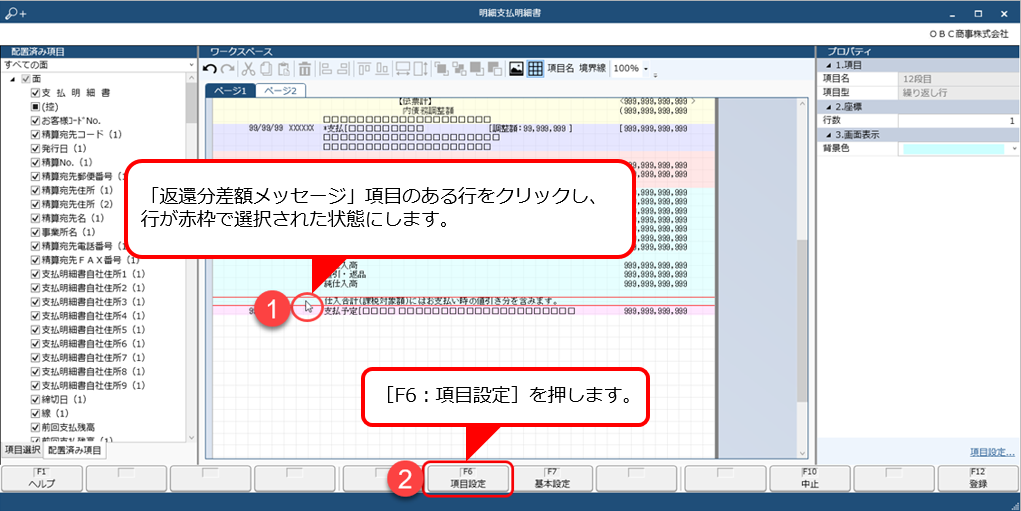The width and height of the screenshot is (1021, 511).
Task: Uncheck 精算宛先コード（1） checkbox
Action: [36, 134]
